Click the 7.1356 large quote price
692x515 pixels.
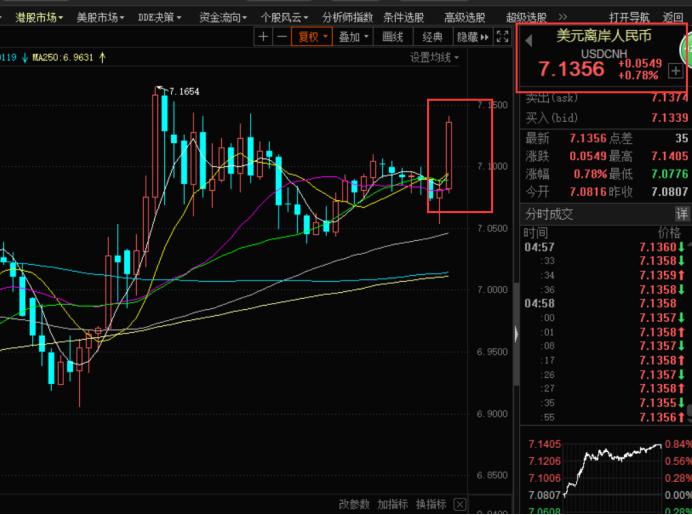571,69
